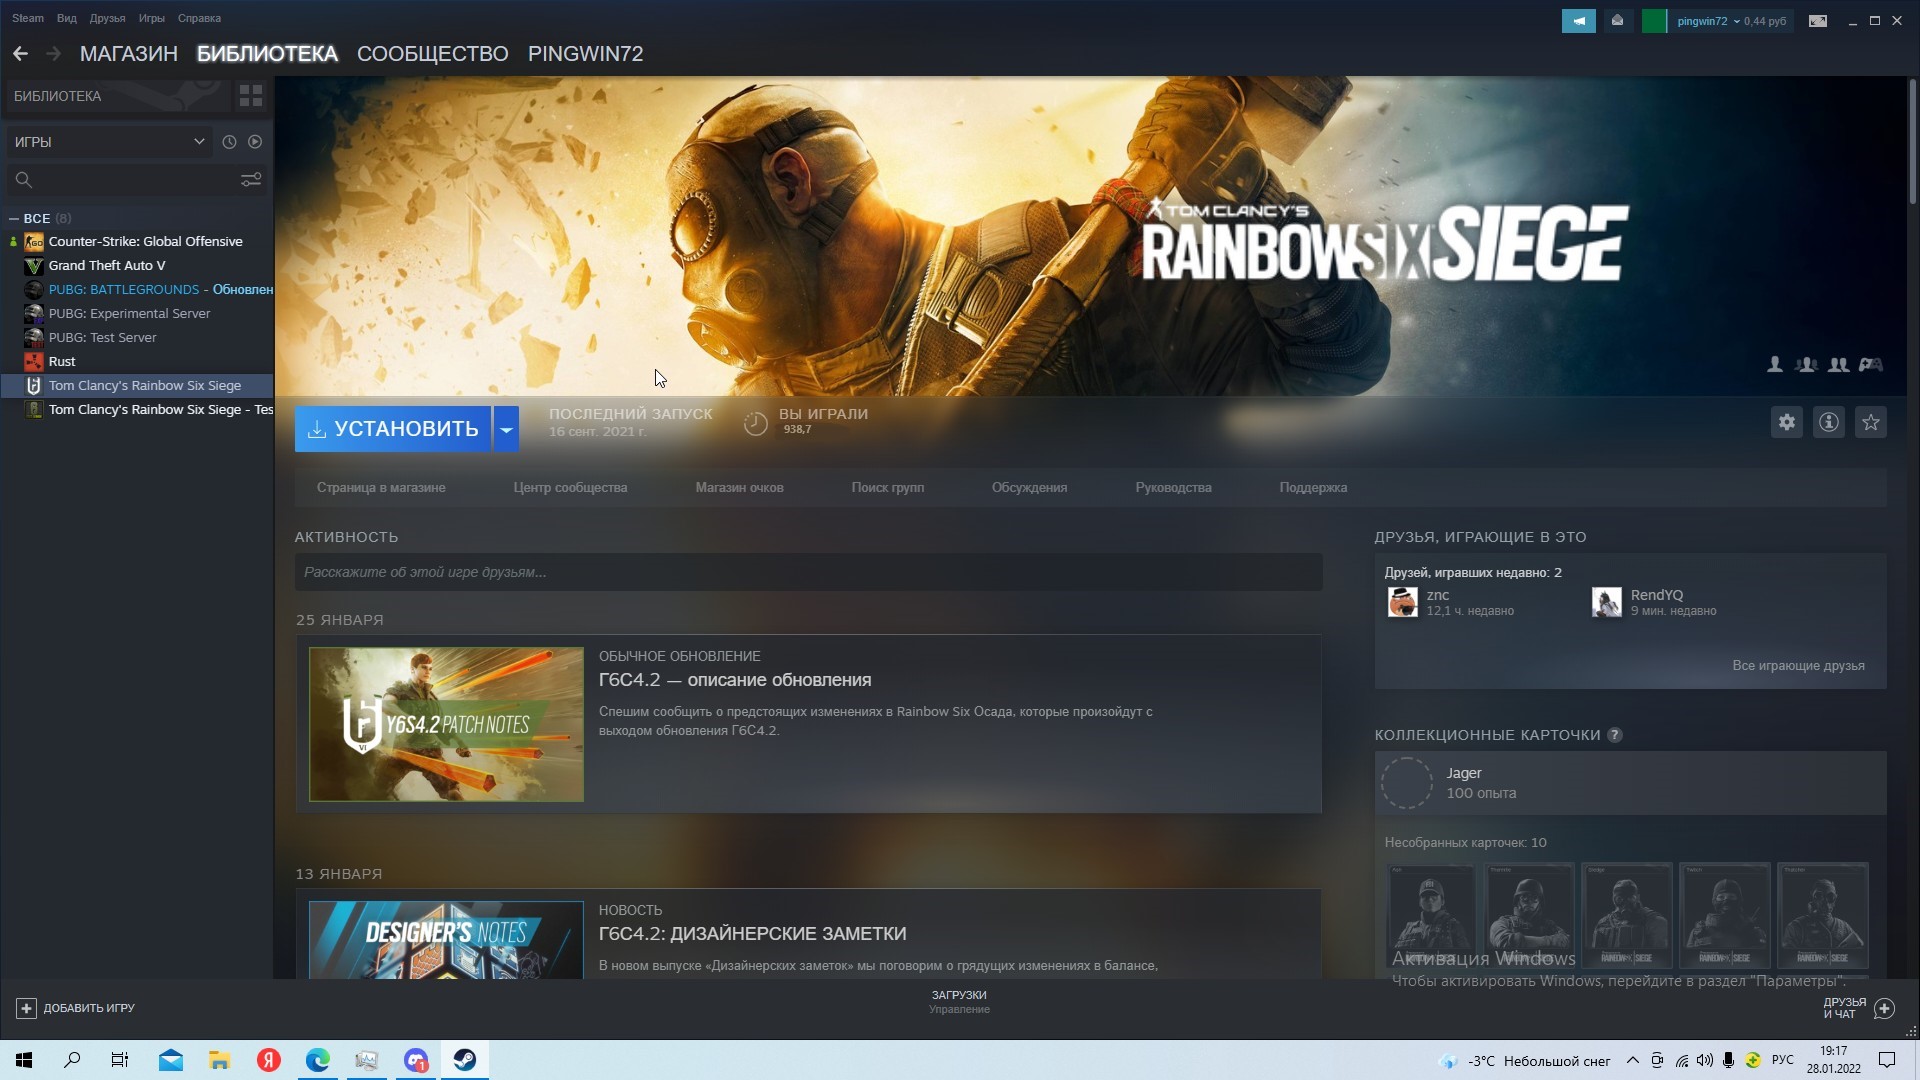This screenshot has width=1920, height=1080.
Task: Click plus icon next to Add Game
Action: pos(27,1008)
